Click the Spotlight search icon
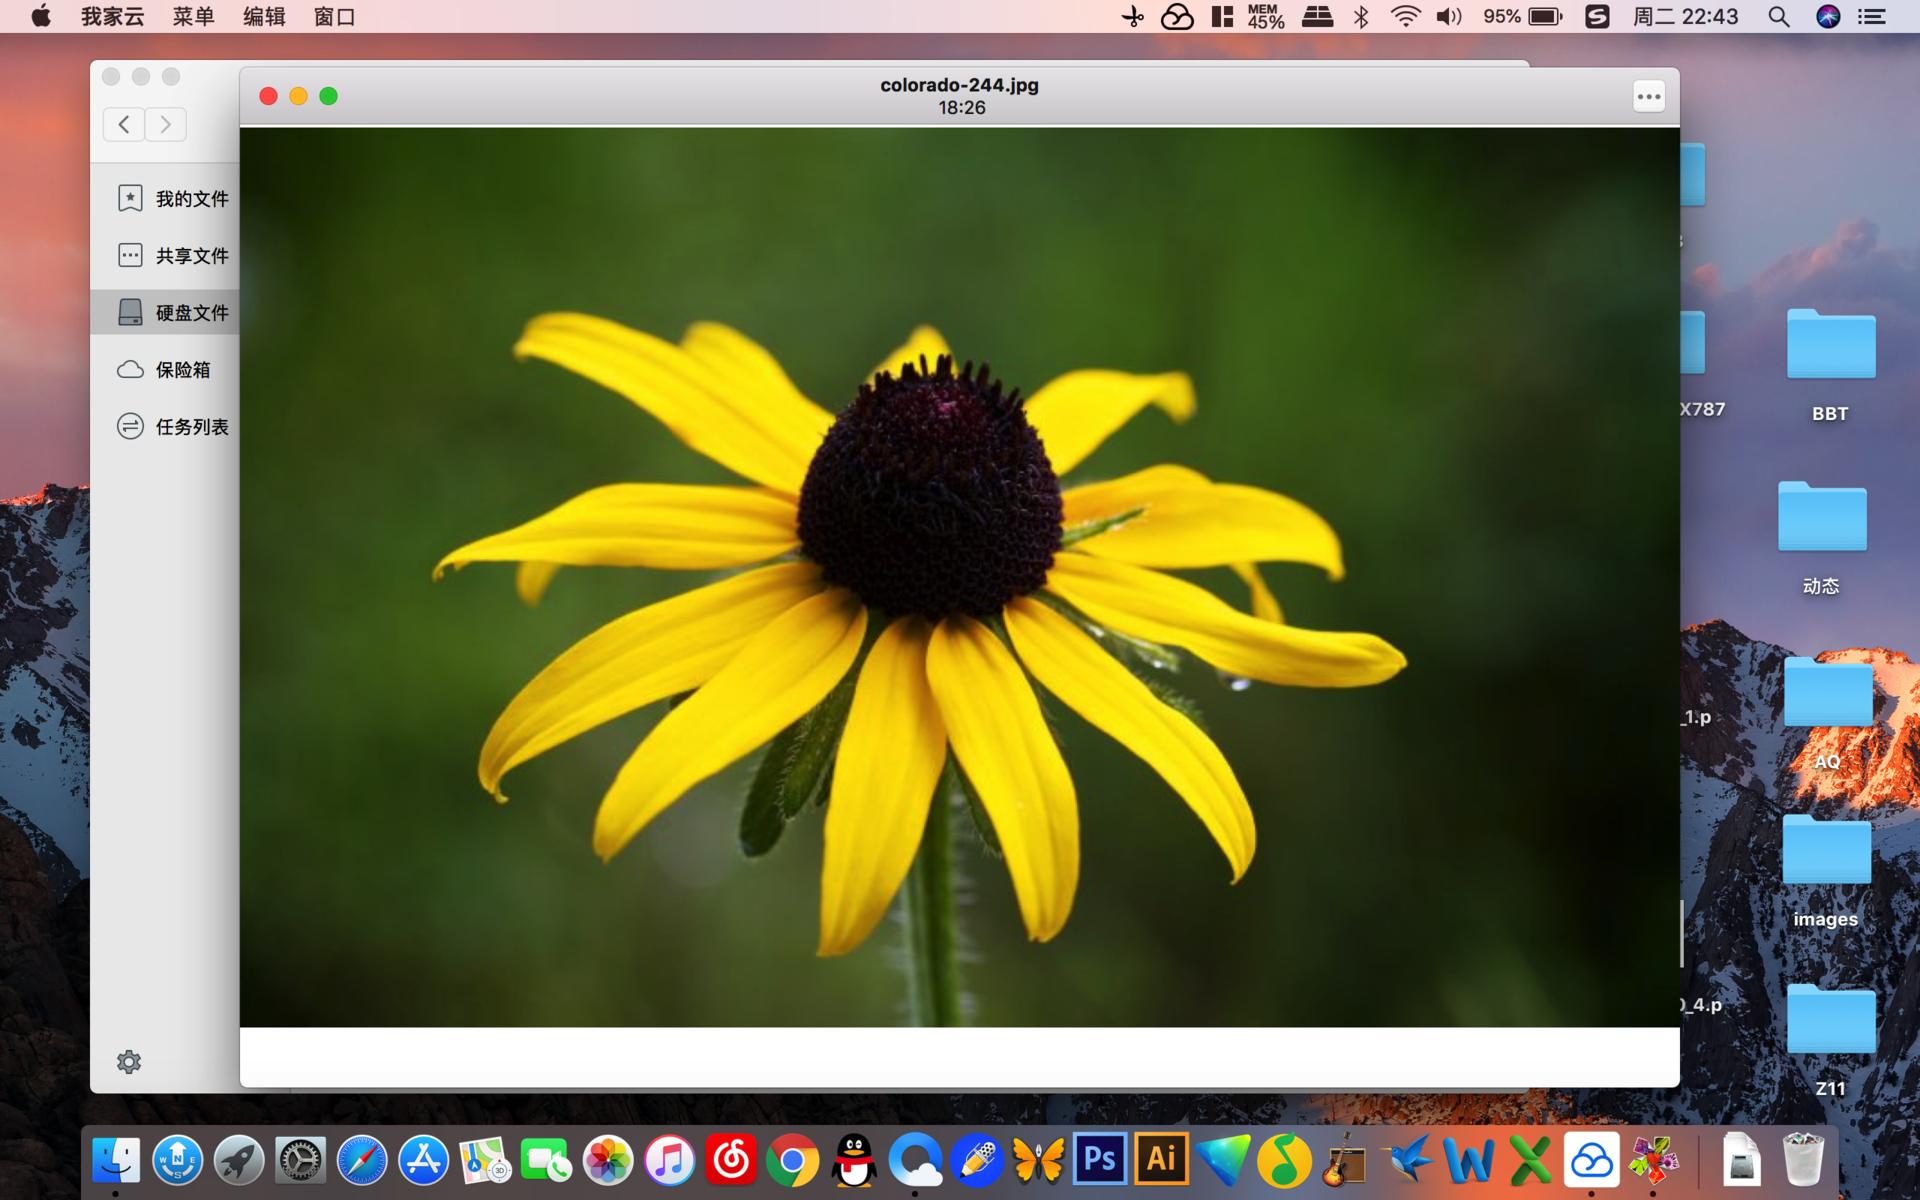 [x=1778, y=17]
